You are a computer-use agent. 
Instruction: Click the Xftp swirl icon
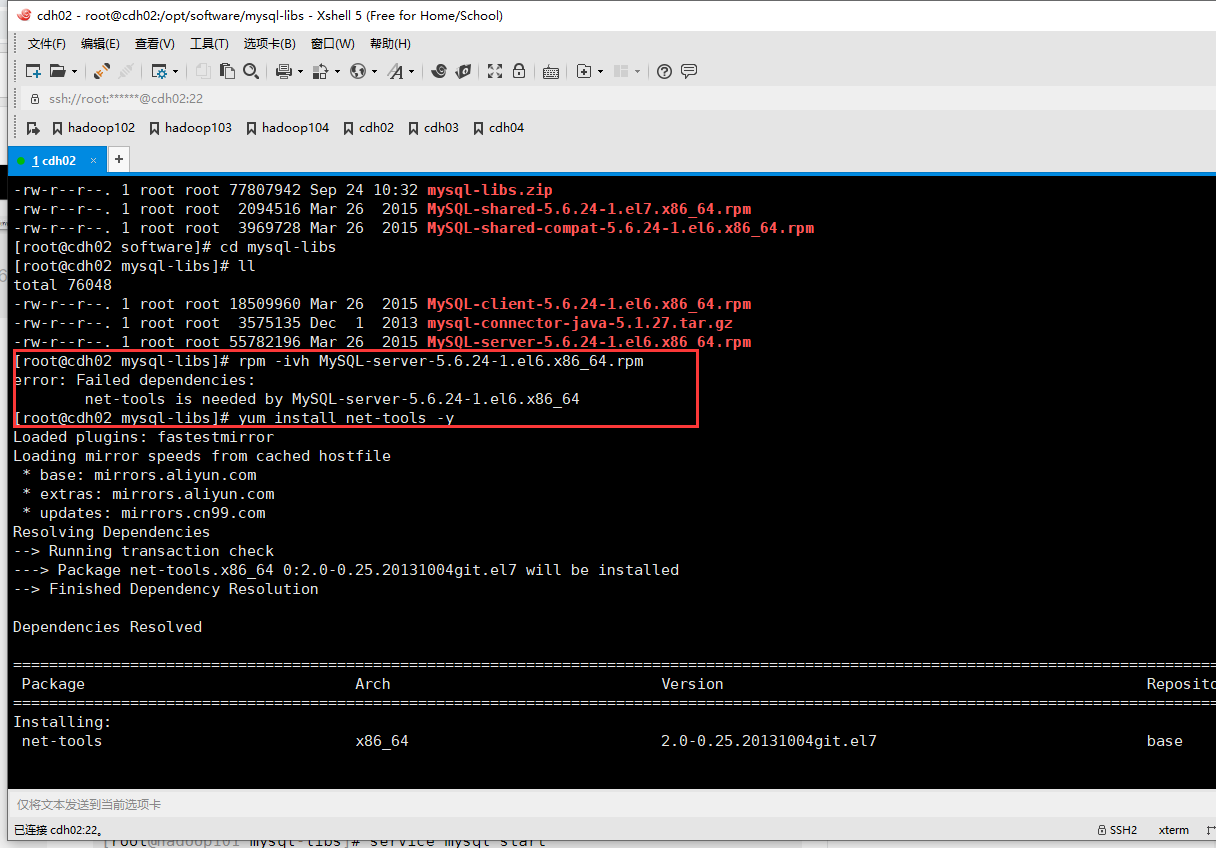[439, 71]
